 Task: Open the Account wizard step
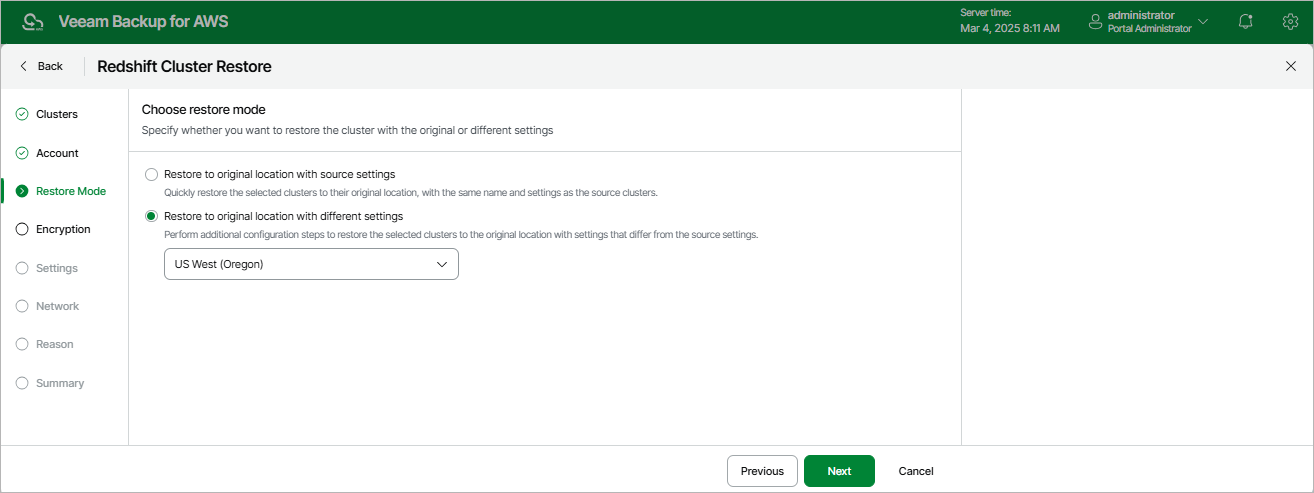57,153
